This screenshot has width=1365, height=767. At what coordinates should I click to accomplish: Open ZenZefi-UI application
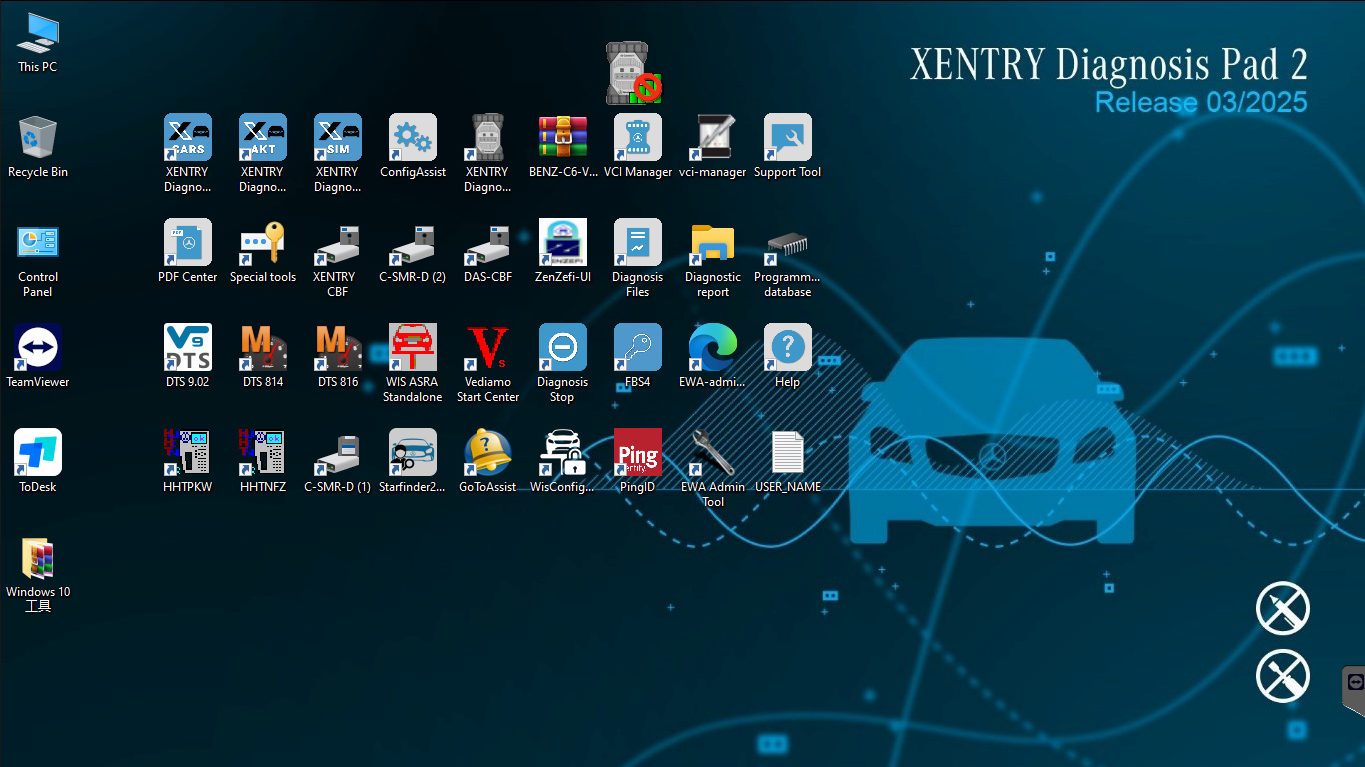tap(563, 243)
